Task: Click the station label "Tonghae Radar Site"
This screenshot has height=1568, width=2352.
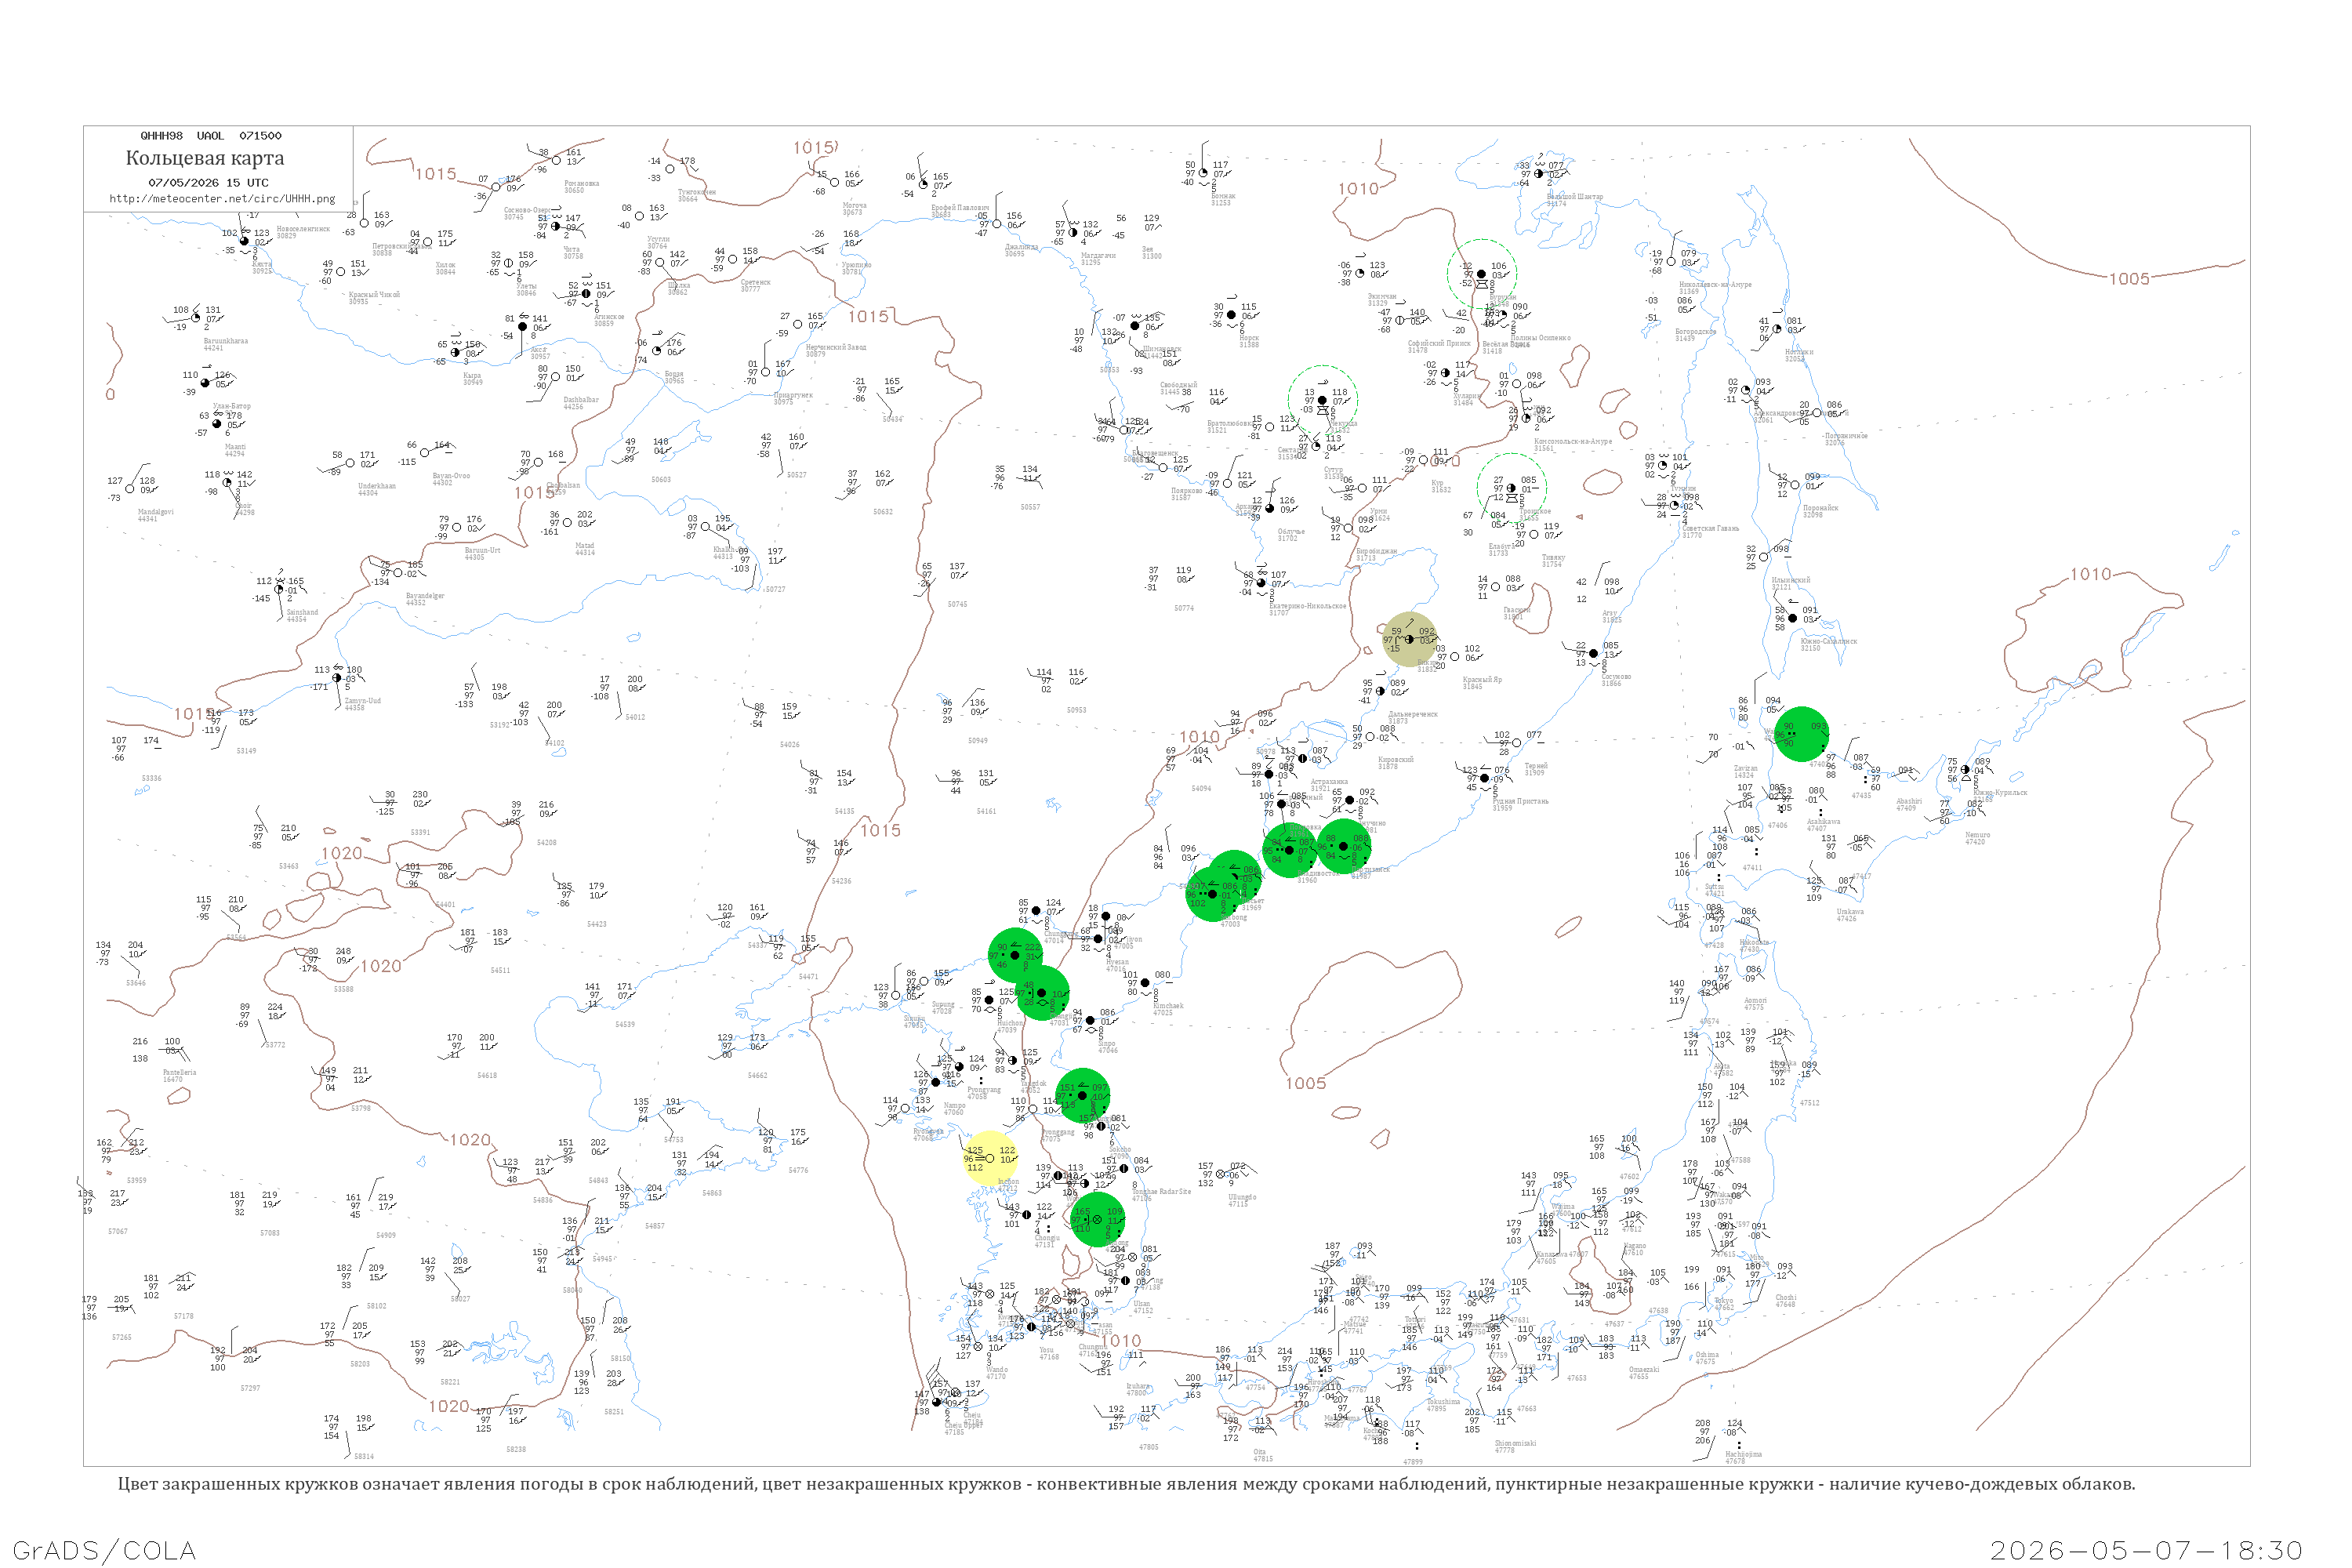Action: click(x=1161, y=1192)
